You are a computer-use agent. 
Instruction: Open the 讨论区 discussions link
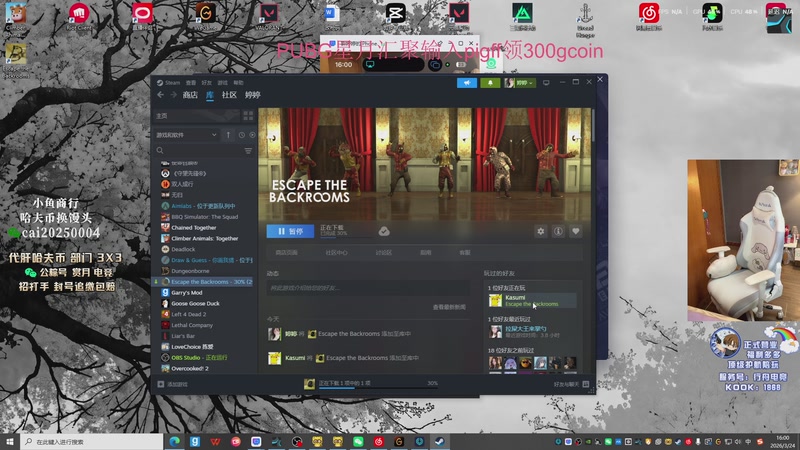[x=384, y=253]
